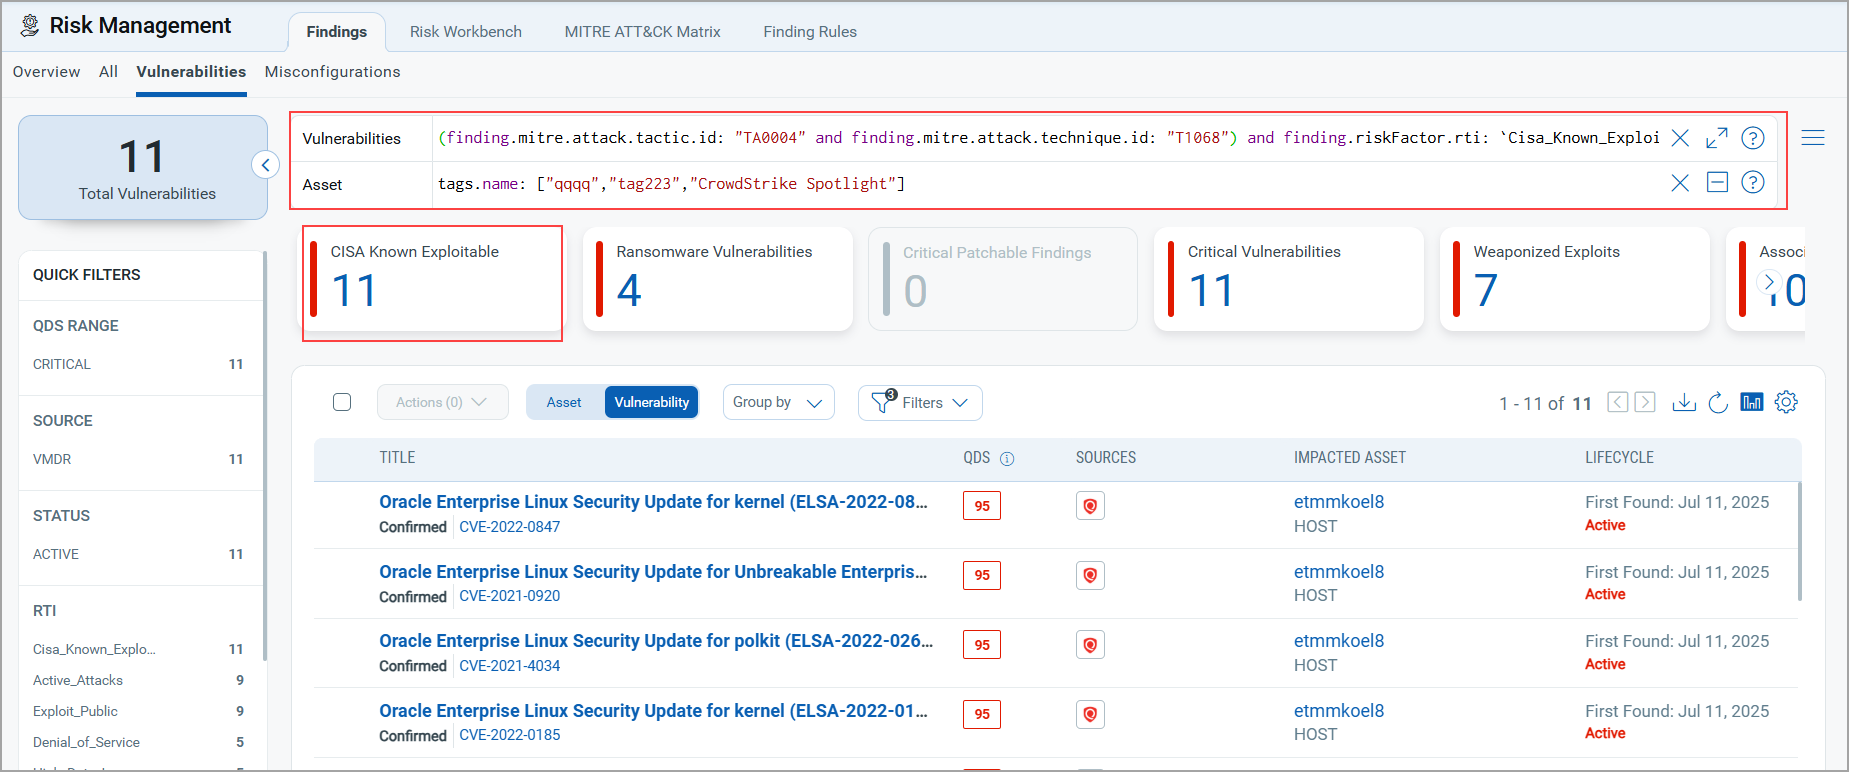Click into the Vulnerabilities query field

(1048, 138)
